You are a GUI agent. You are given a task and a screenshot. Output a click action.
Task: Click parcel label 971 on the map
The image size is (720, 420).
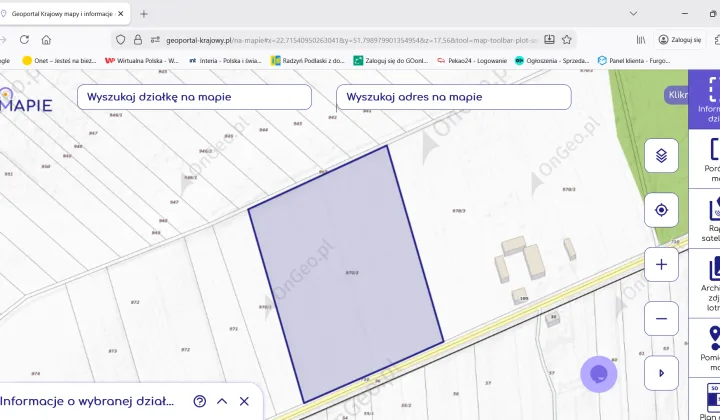pos(234,329)
